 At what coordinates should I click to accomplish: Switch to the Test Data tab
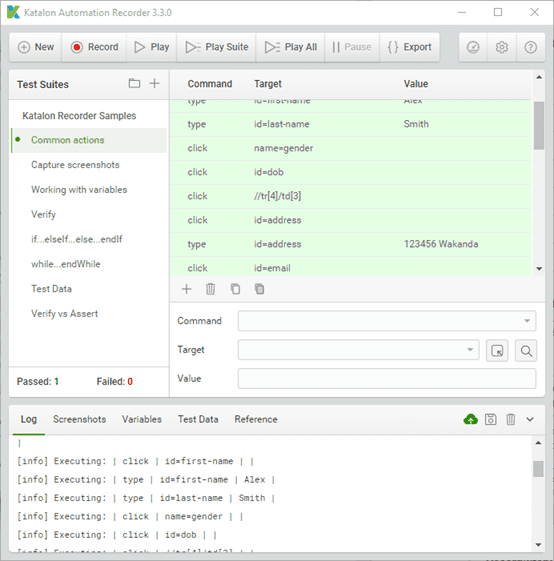198,419
